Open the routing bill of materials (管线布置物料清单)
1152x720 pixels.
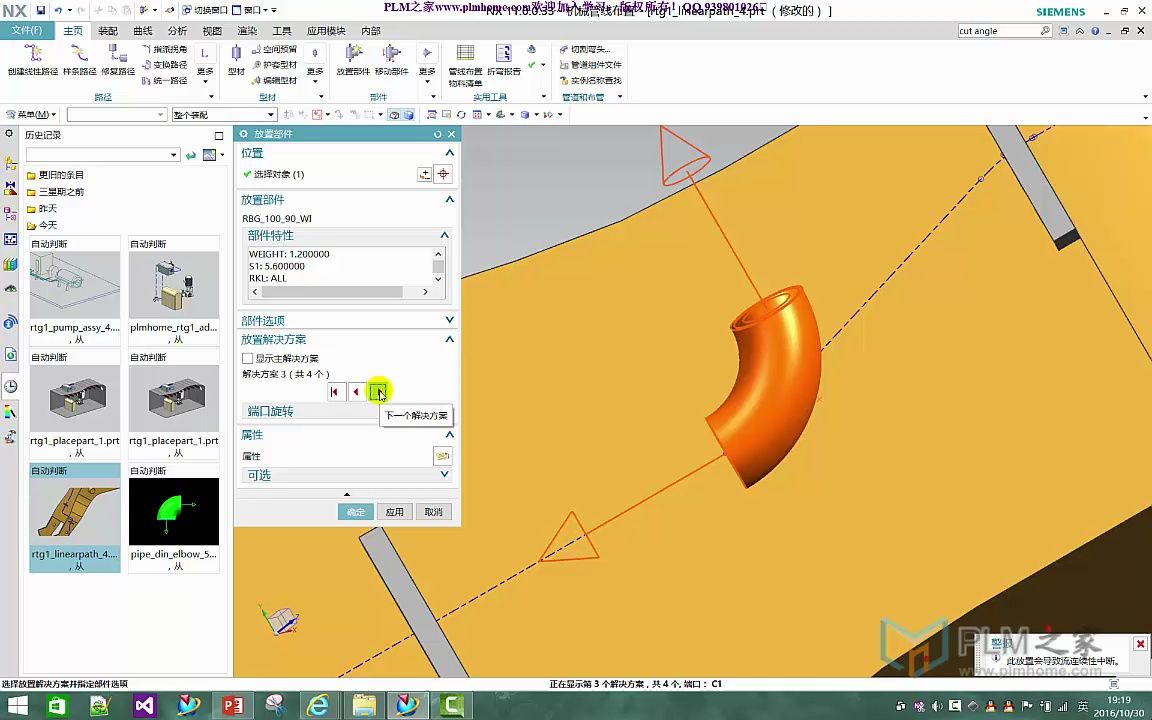465,65
